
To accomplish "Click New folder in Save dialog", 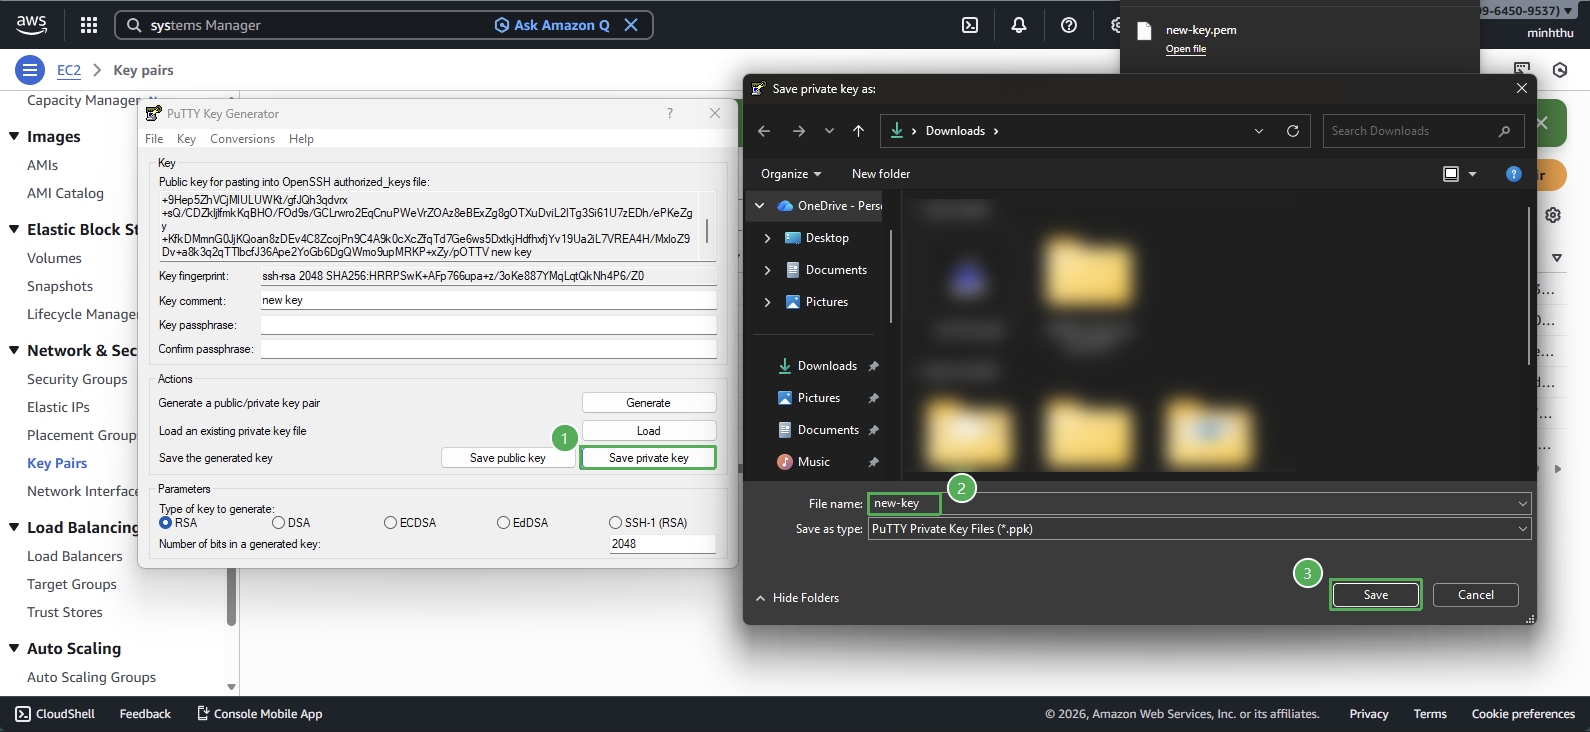I will click(x=881, y=174).
